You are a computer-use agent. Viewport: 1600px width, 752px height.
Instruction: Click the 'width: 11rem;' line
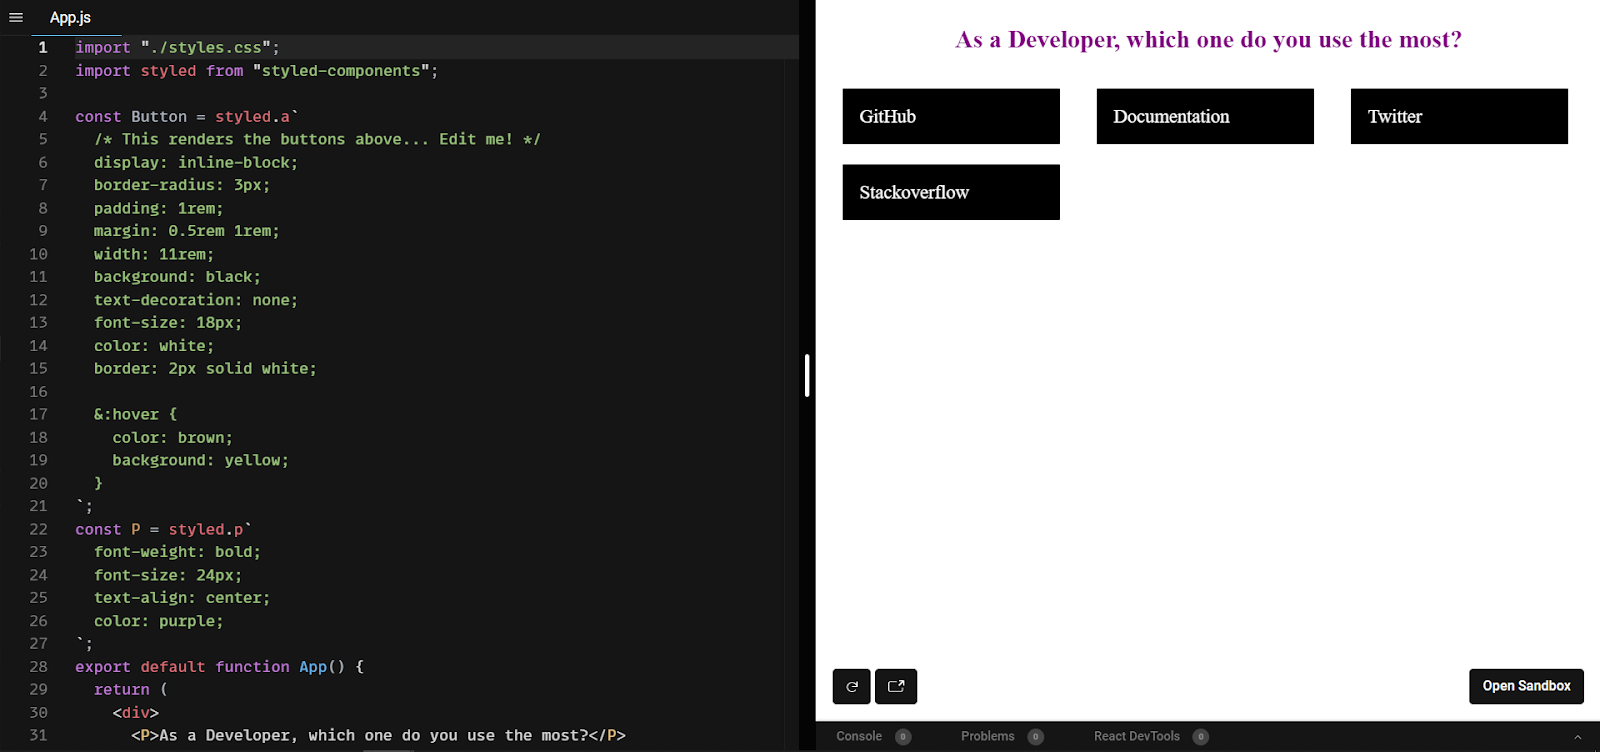[154, 254]
